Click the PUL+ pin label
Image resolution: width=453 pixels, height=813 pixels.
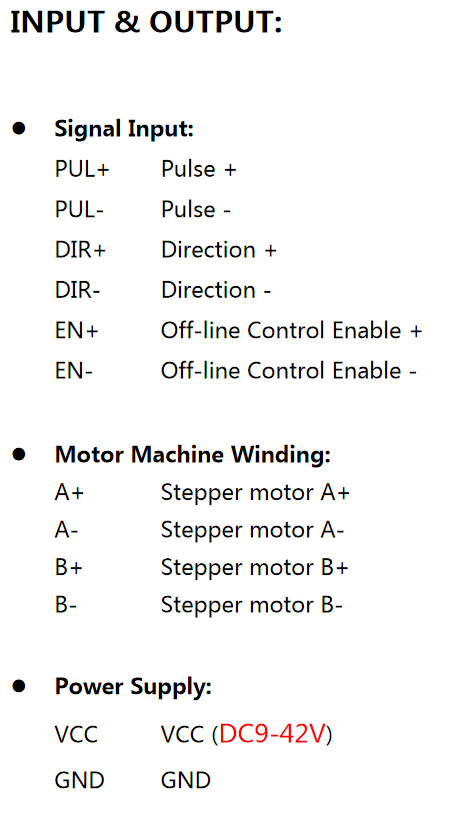(x=82, y=170)
